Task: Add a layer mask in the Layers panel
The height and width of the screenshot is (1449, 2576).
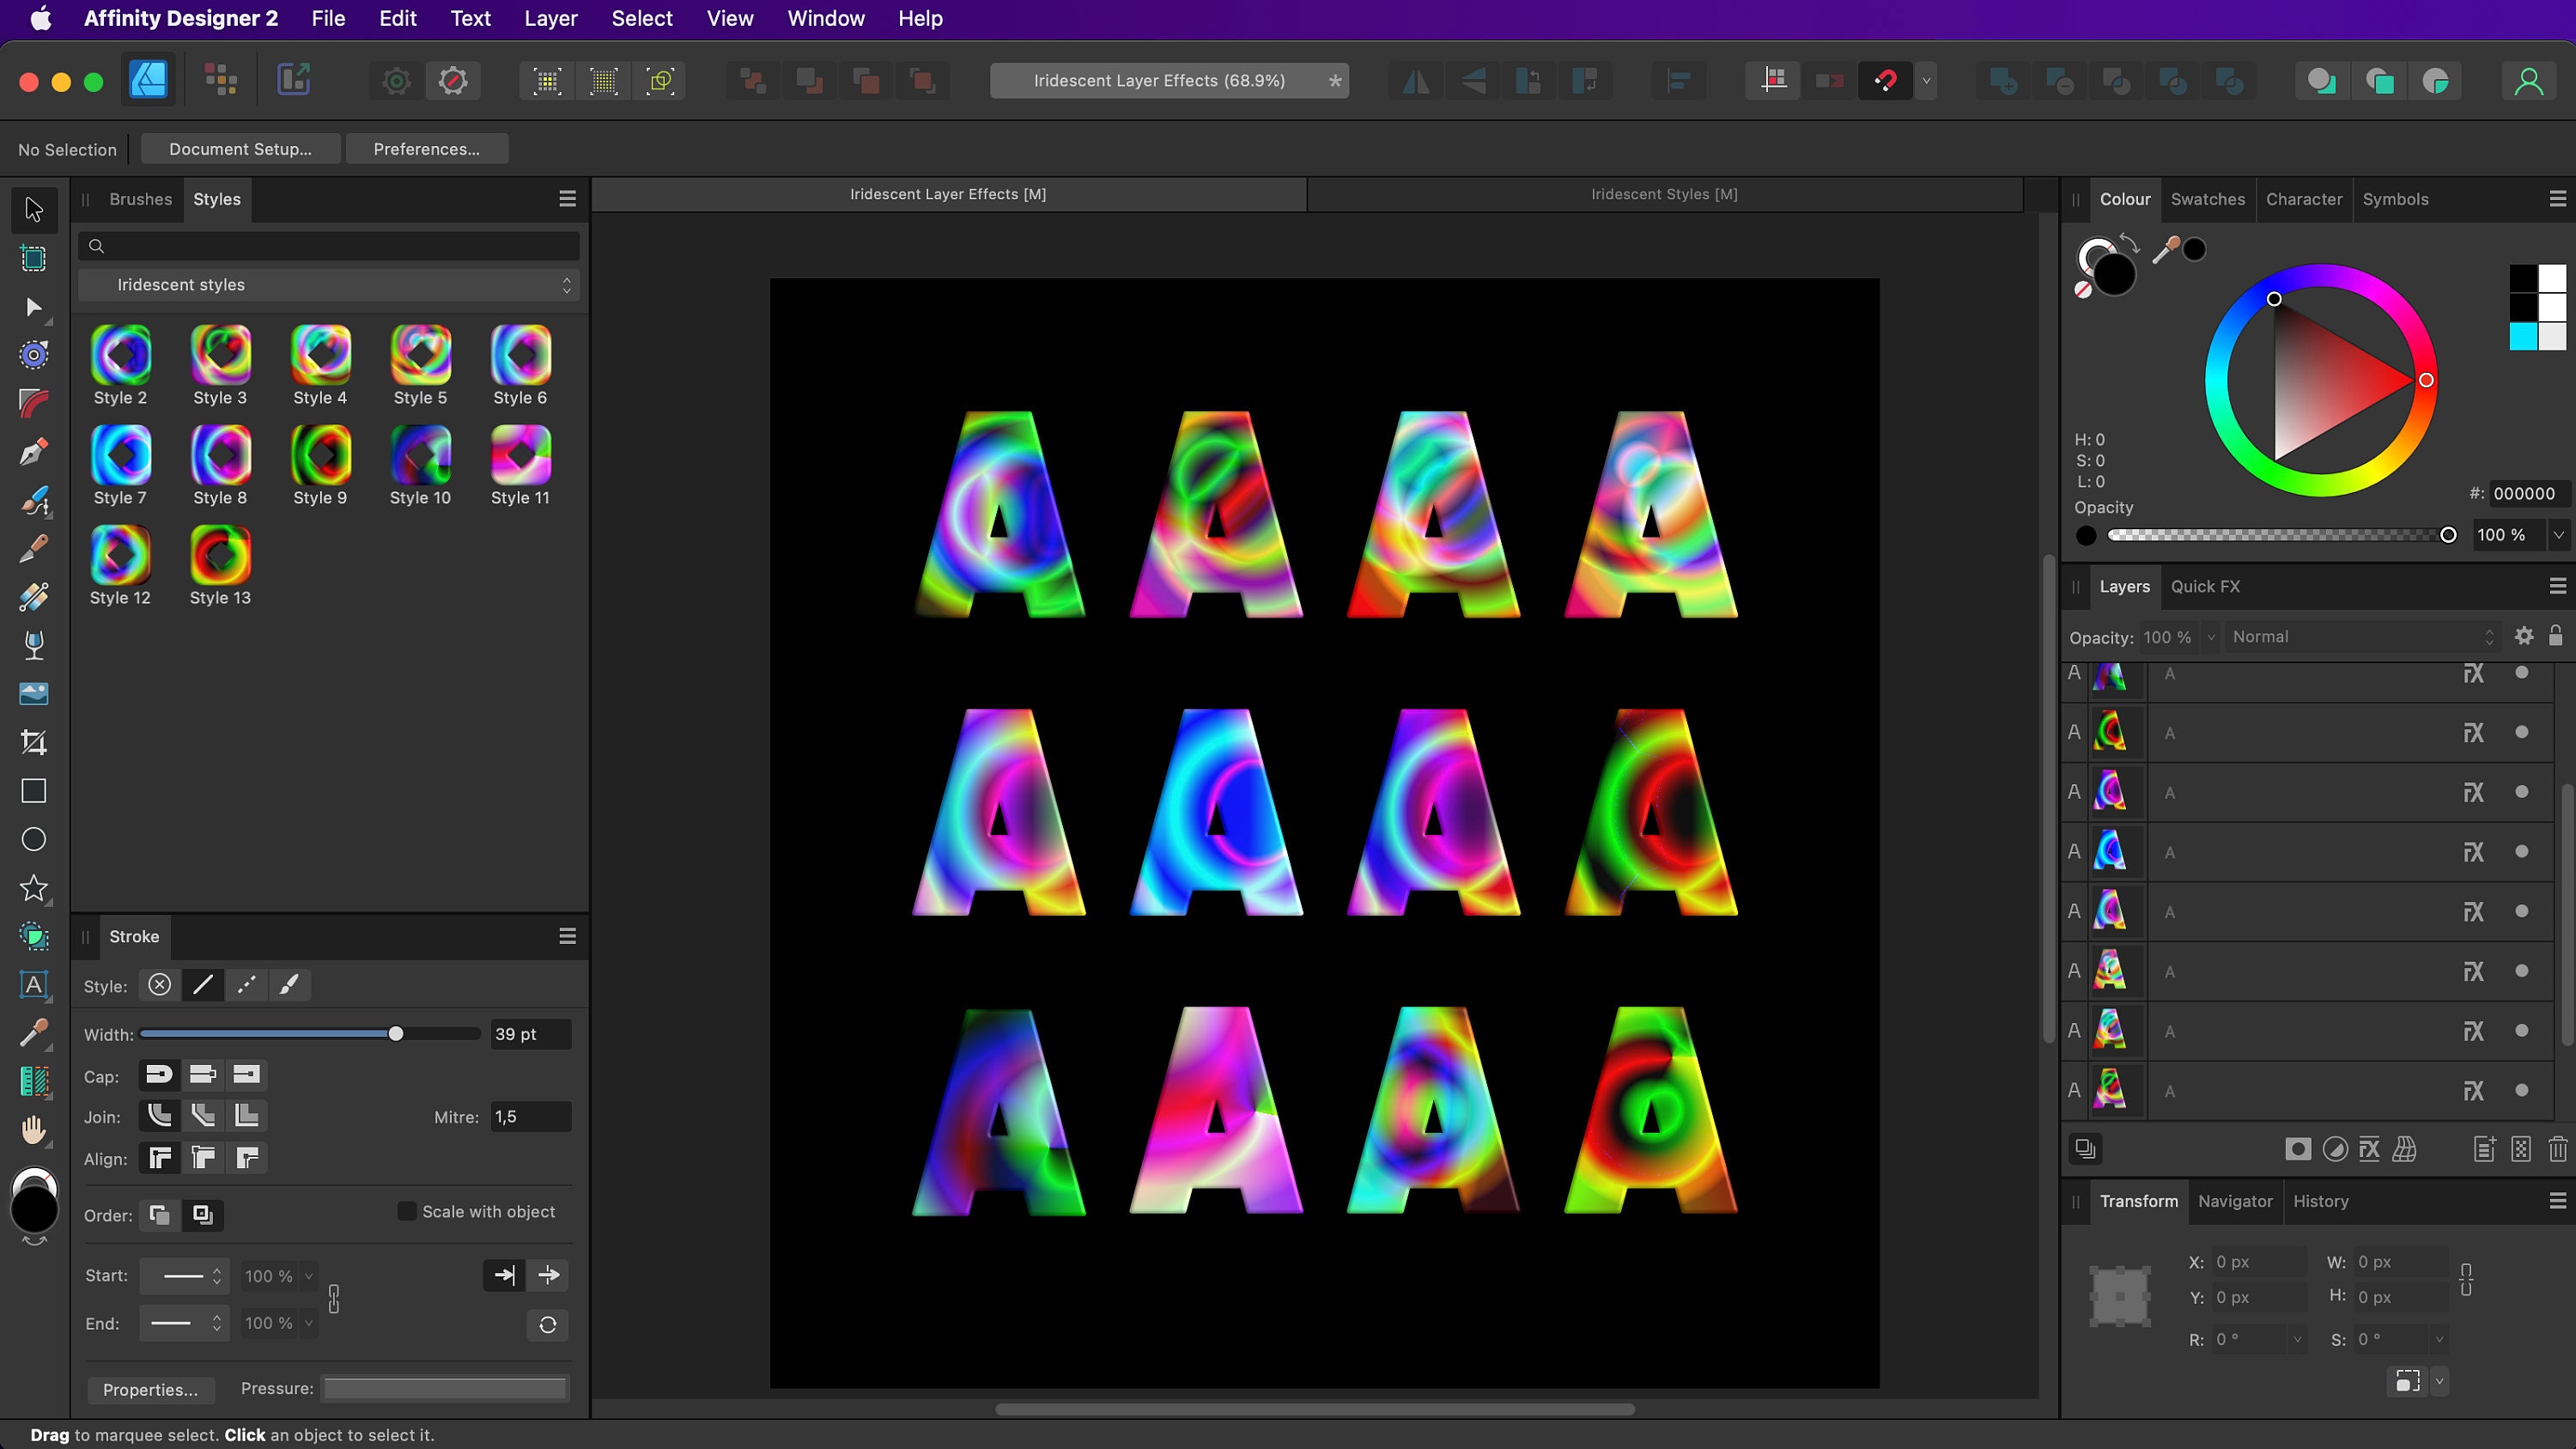Action: (x=2297, y=1149)
